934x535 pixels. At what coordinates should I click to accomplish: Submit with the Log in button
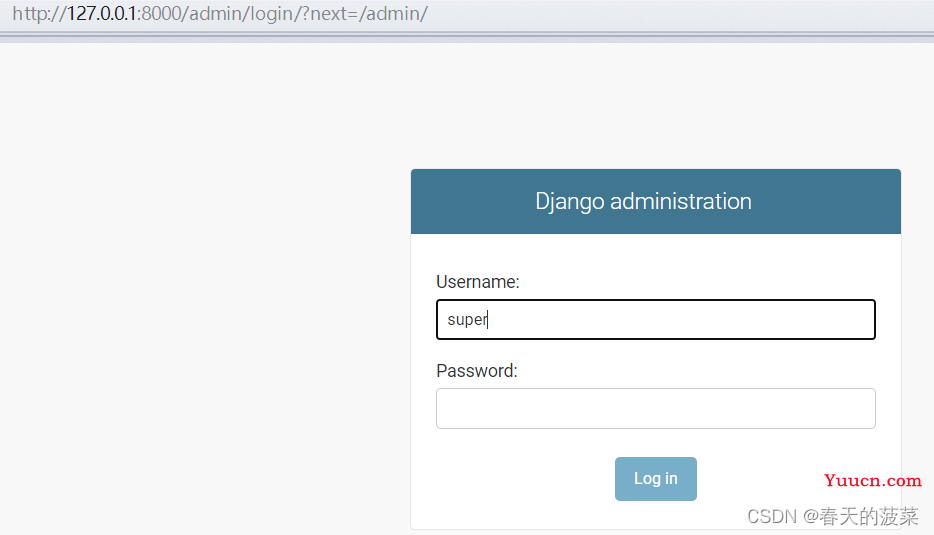tap(655, 478)
